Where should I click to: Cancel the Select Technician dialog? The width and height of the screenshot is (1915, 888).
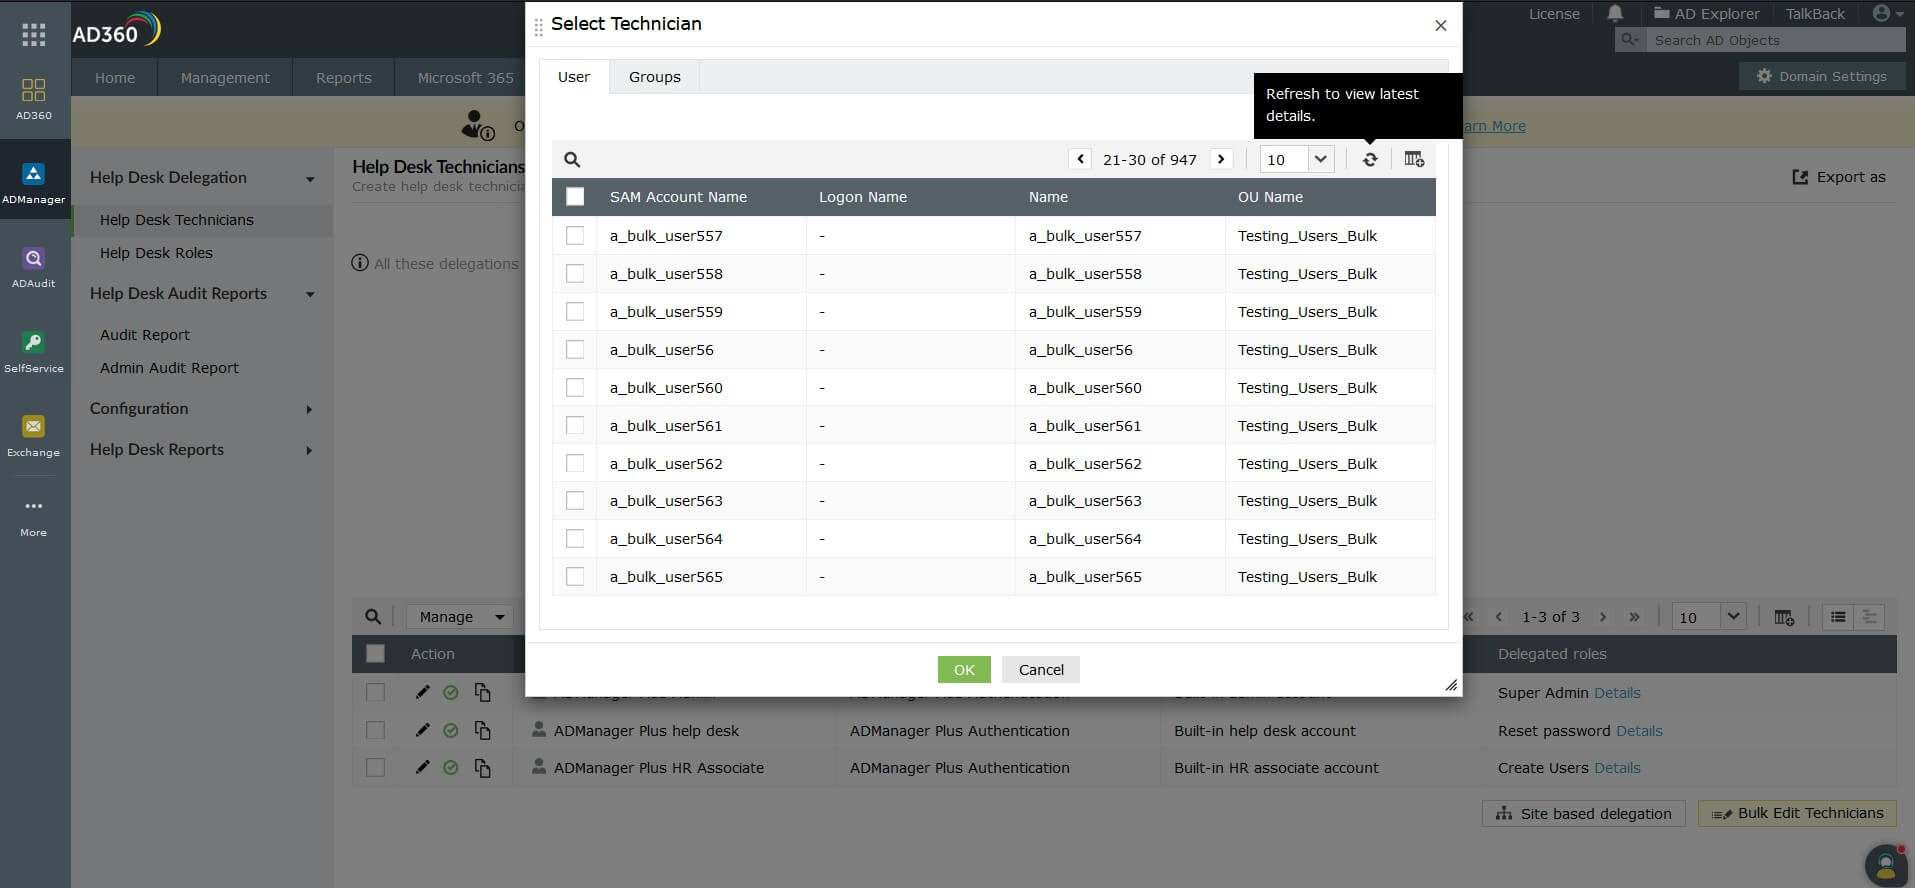(1041, 670)
